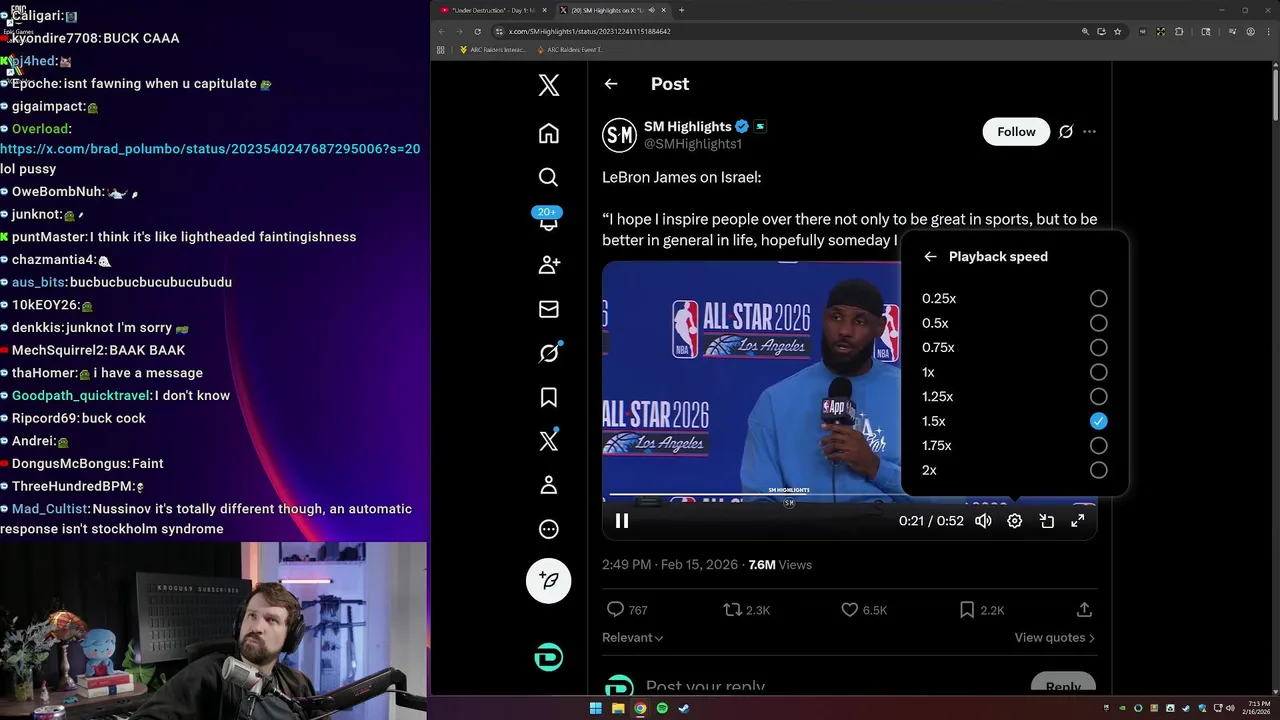Seek in the video progress bar
The height and width of the screenshot is (720, 1280).
tap(849, 495)
